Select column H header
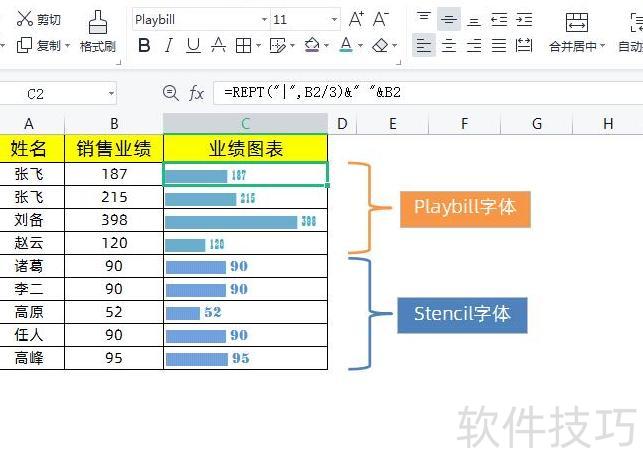 coord(608,123)
